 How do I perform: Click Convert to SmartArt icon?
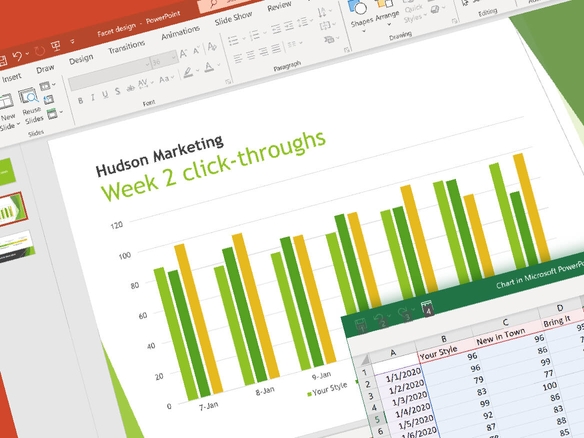coord(329,39)
